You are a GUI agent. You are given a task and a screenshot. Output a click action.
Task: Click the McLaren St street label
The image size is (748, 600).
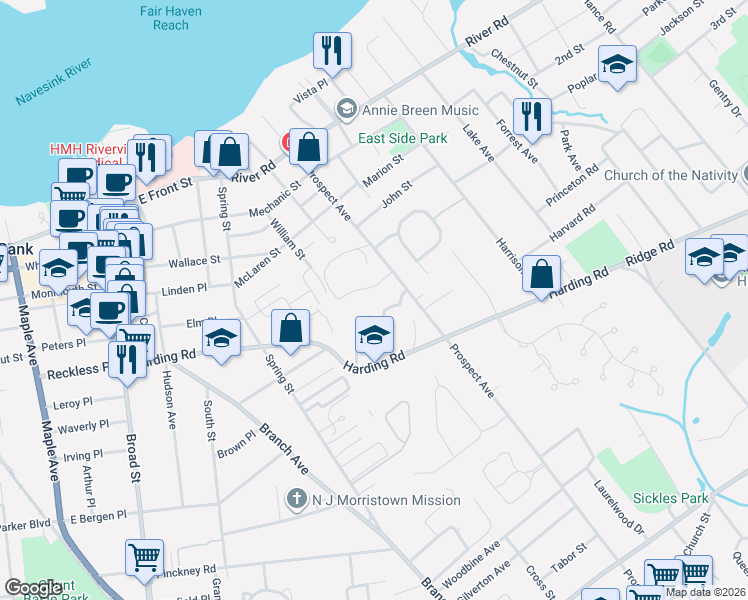258,268
